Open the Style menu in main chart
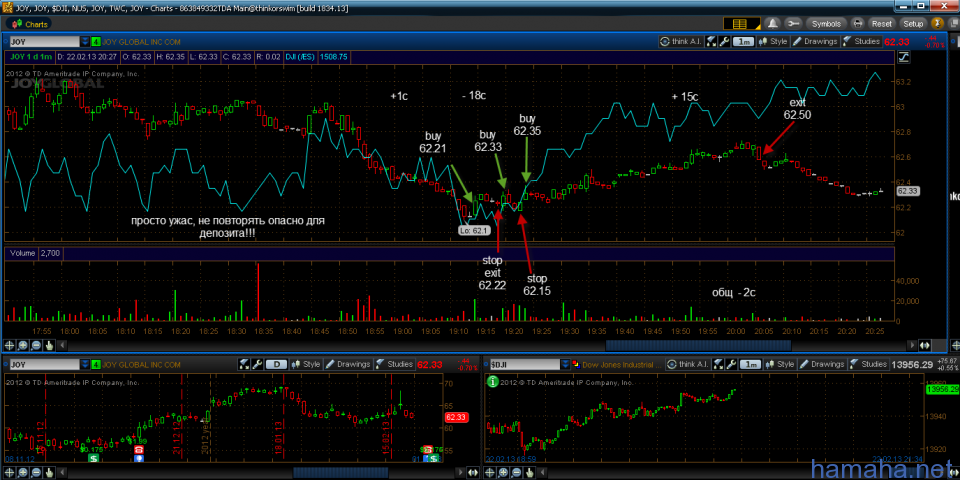The image size is (960, 480). [773, 41]
